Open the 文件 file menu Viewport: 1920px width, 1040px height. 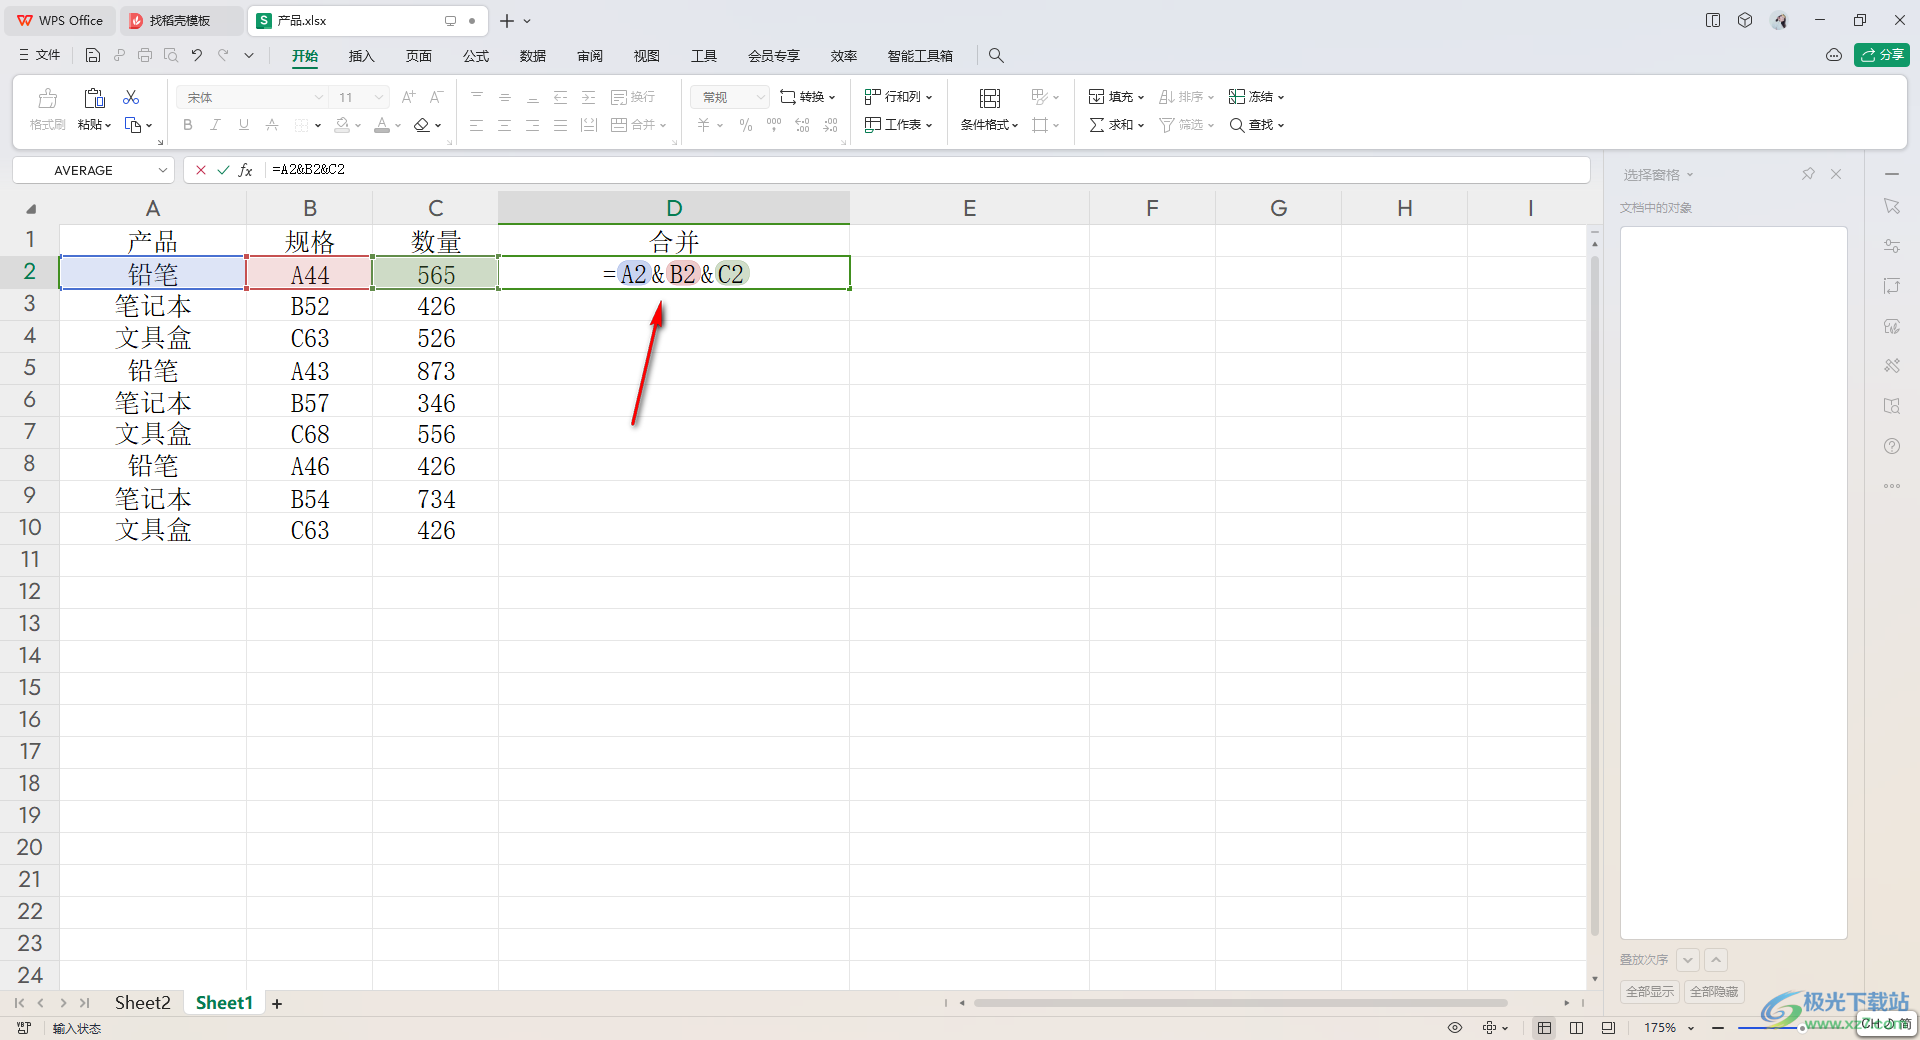pos(40,55)
